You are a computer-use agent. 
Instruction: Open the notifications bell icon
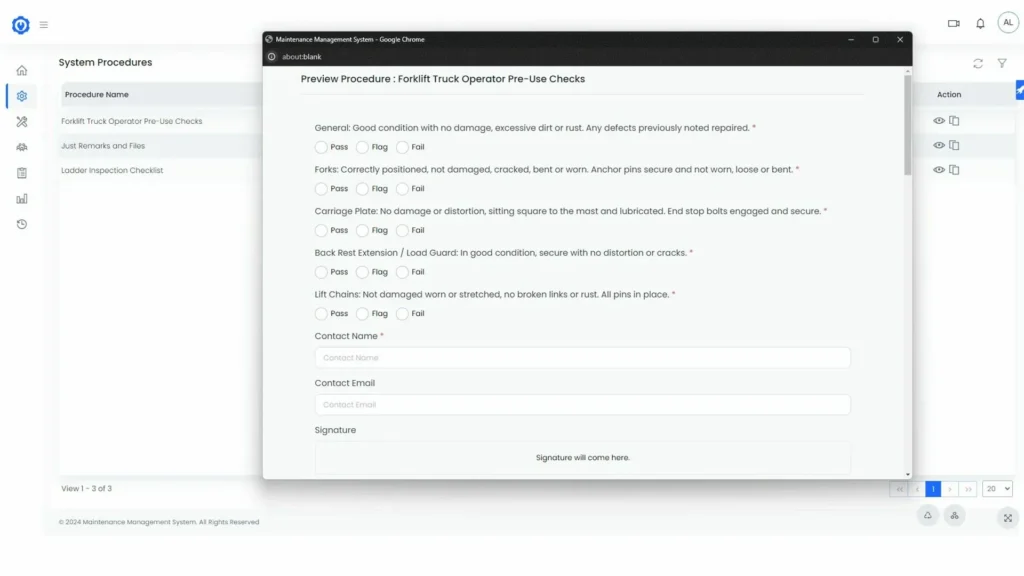(x=980, y=24)
